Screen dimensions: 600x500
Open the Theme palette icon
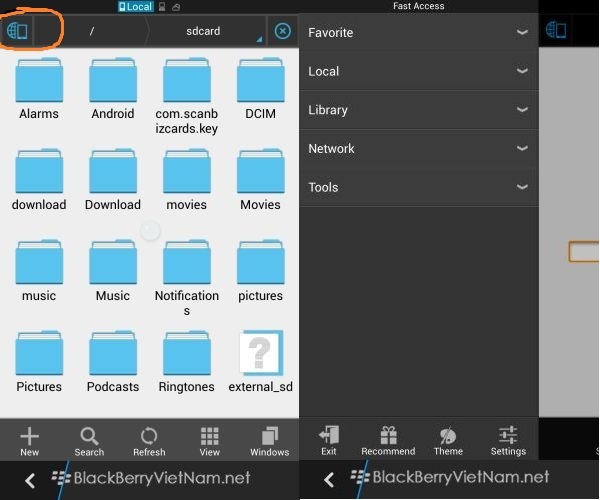448,440
